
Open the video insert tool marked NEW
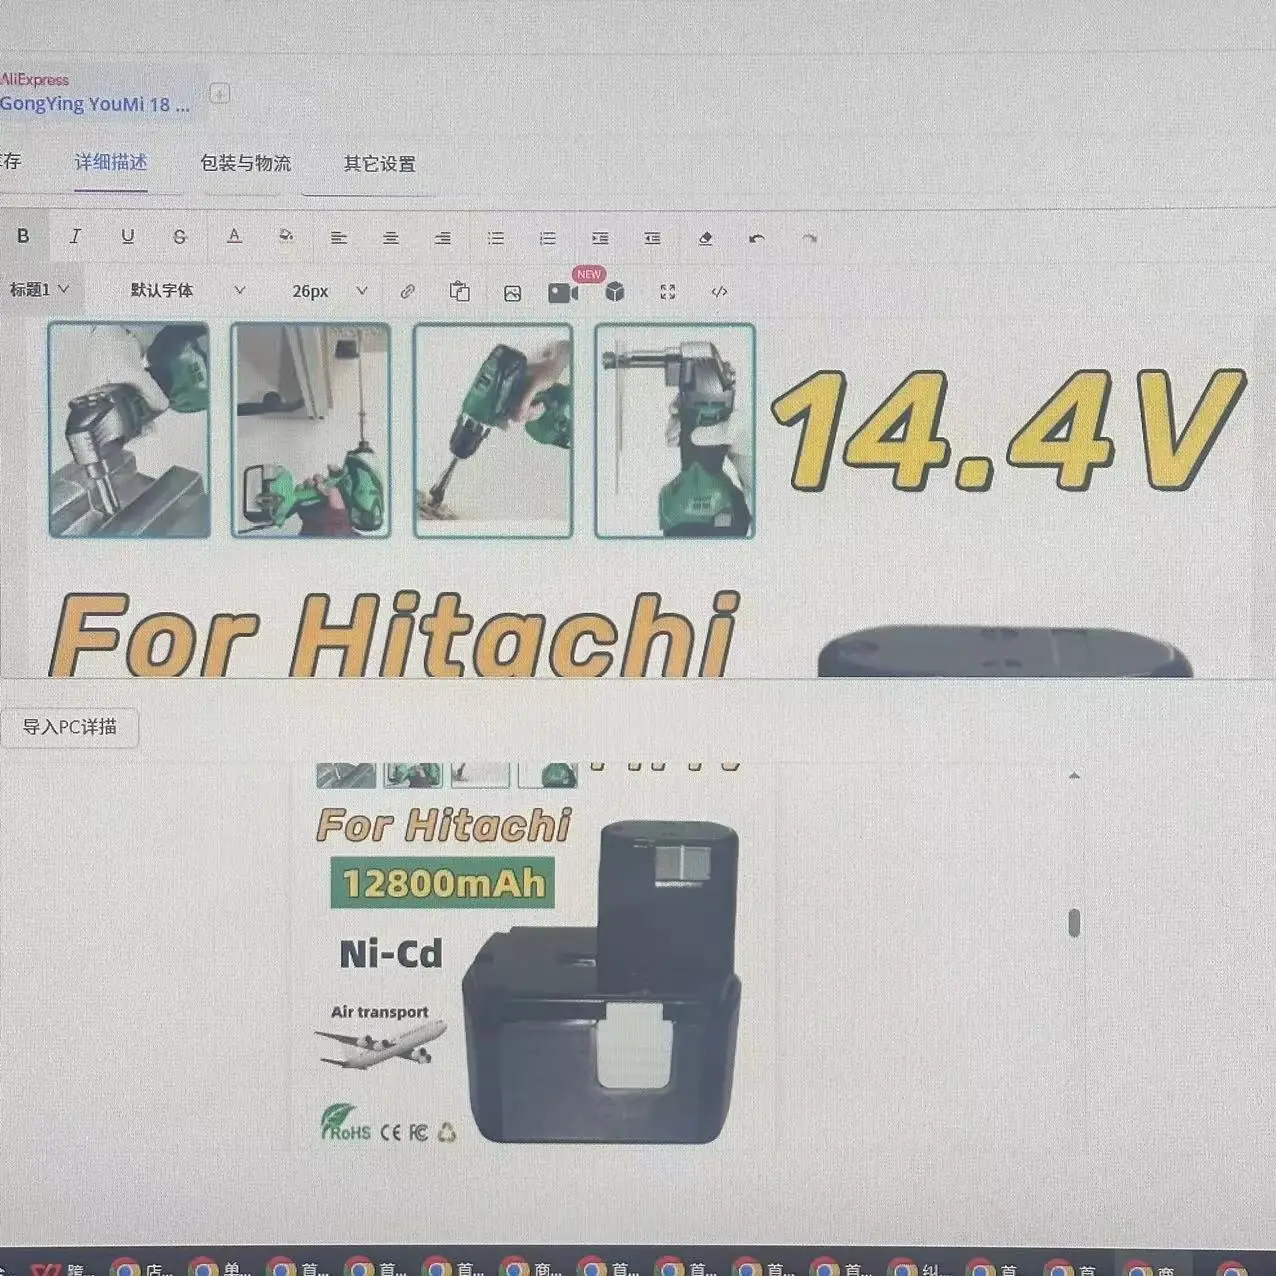565,291
